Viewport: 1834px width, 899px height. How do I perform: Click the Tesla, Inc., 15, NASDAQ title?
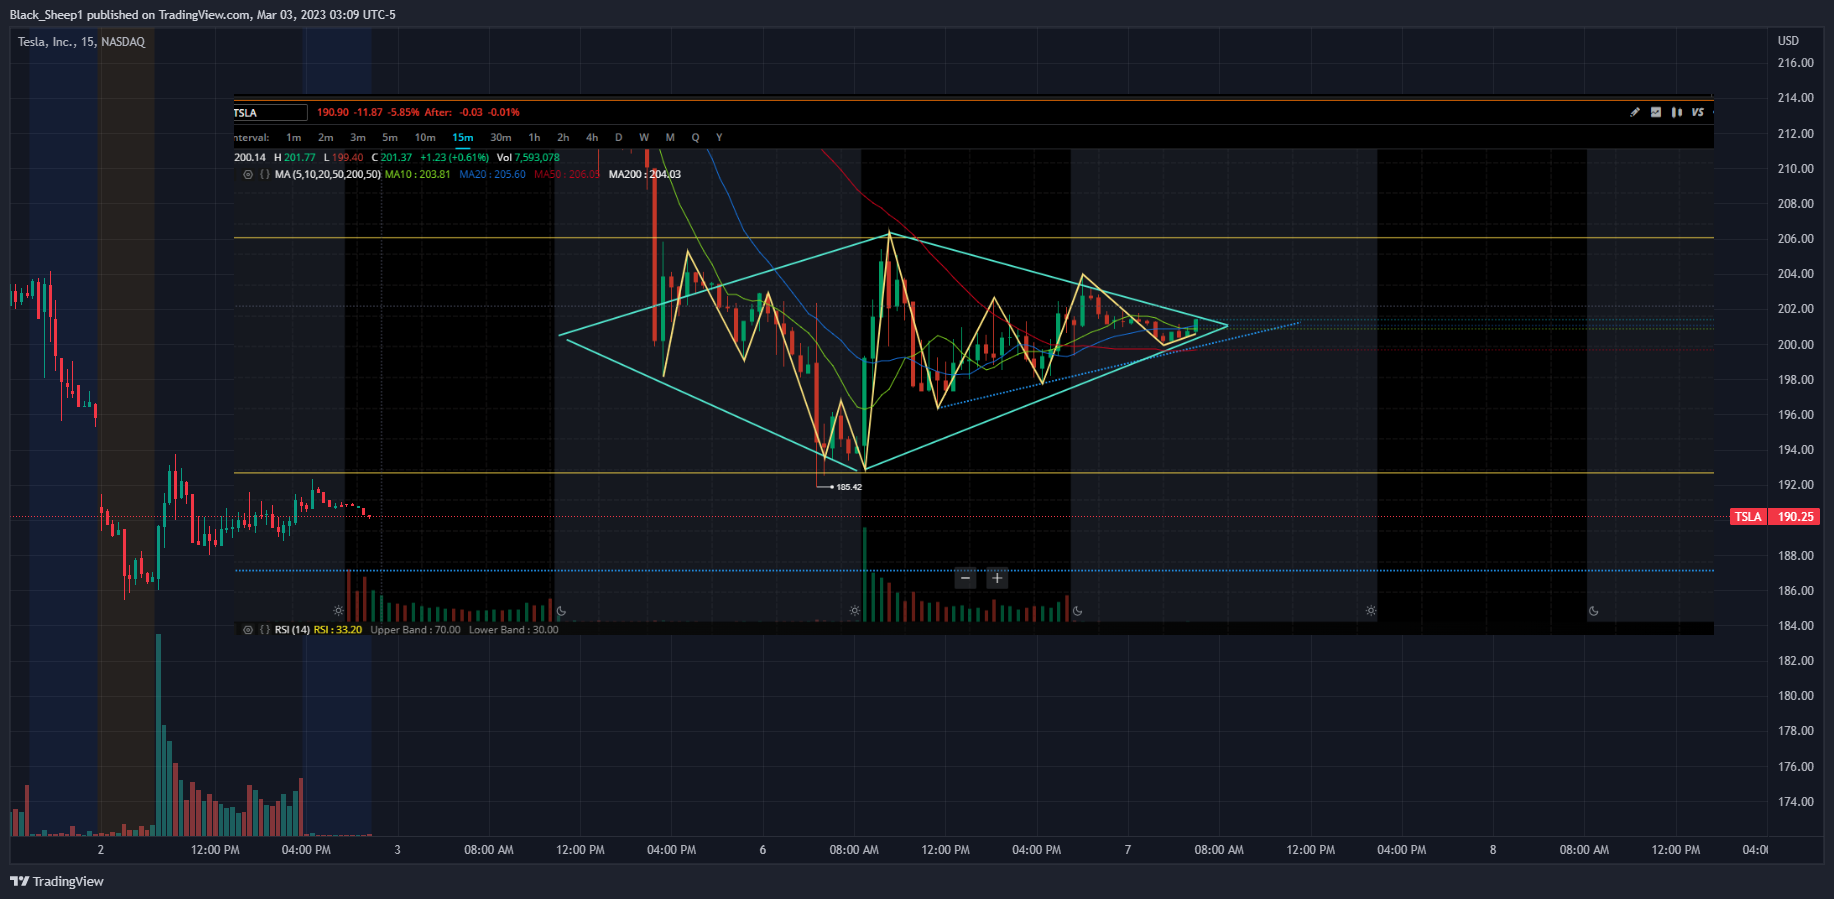[82, 42]
